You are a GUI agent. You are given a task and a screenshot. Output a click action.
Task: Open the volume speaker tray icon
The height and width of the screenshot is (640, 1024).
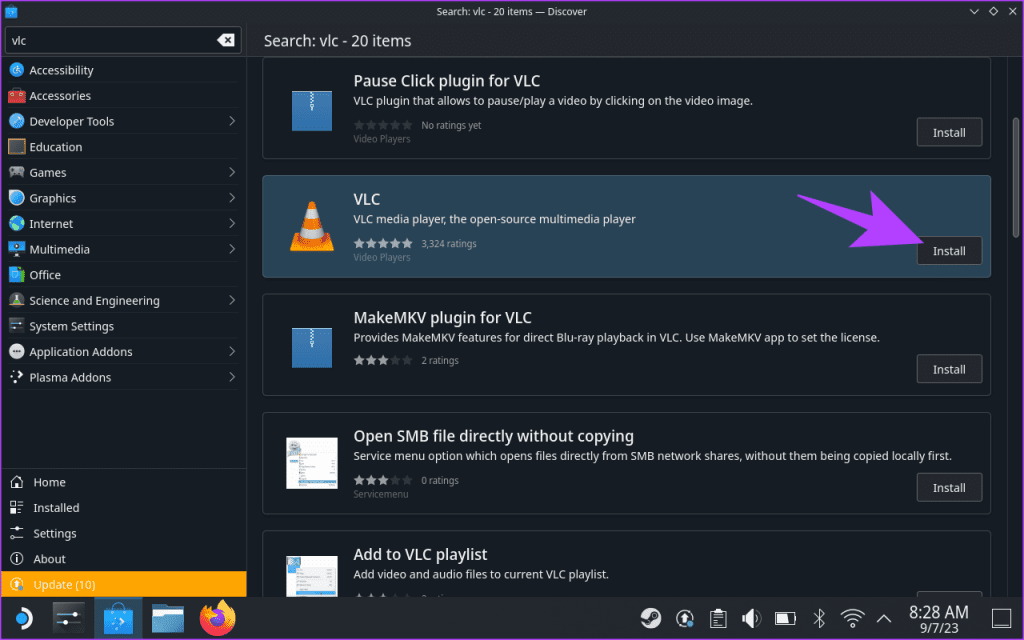point(751,618)
